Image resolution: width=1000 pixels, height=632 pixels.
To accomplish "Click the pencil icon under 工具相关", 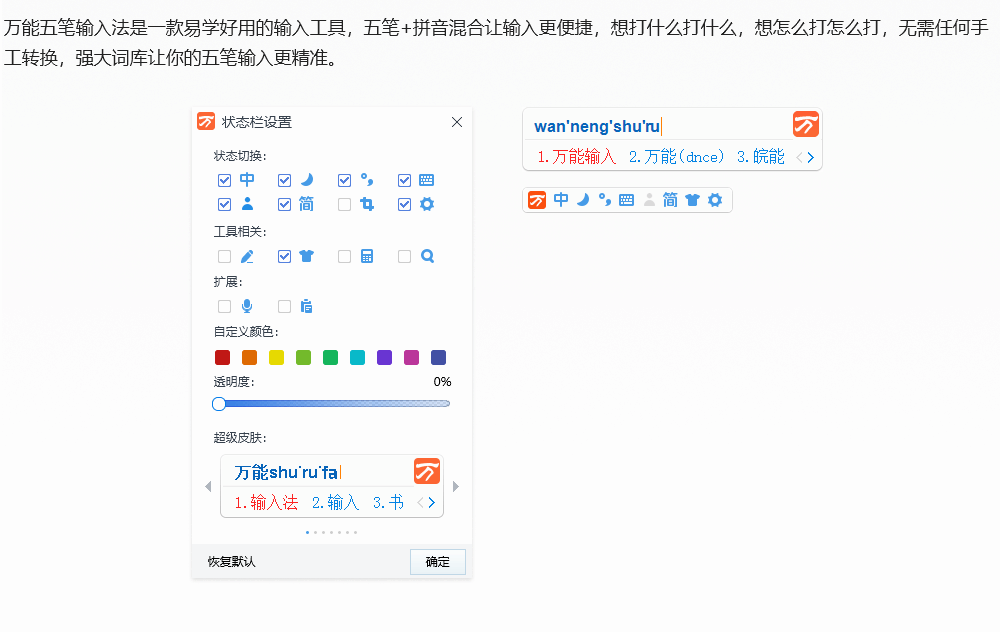I will [247, 256].
